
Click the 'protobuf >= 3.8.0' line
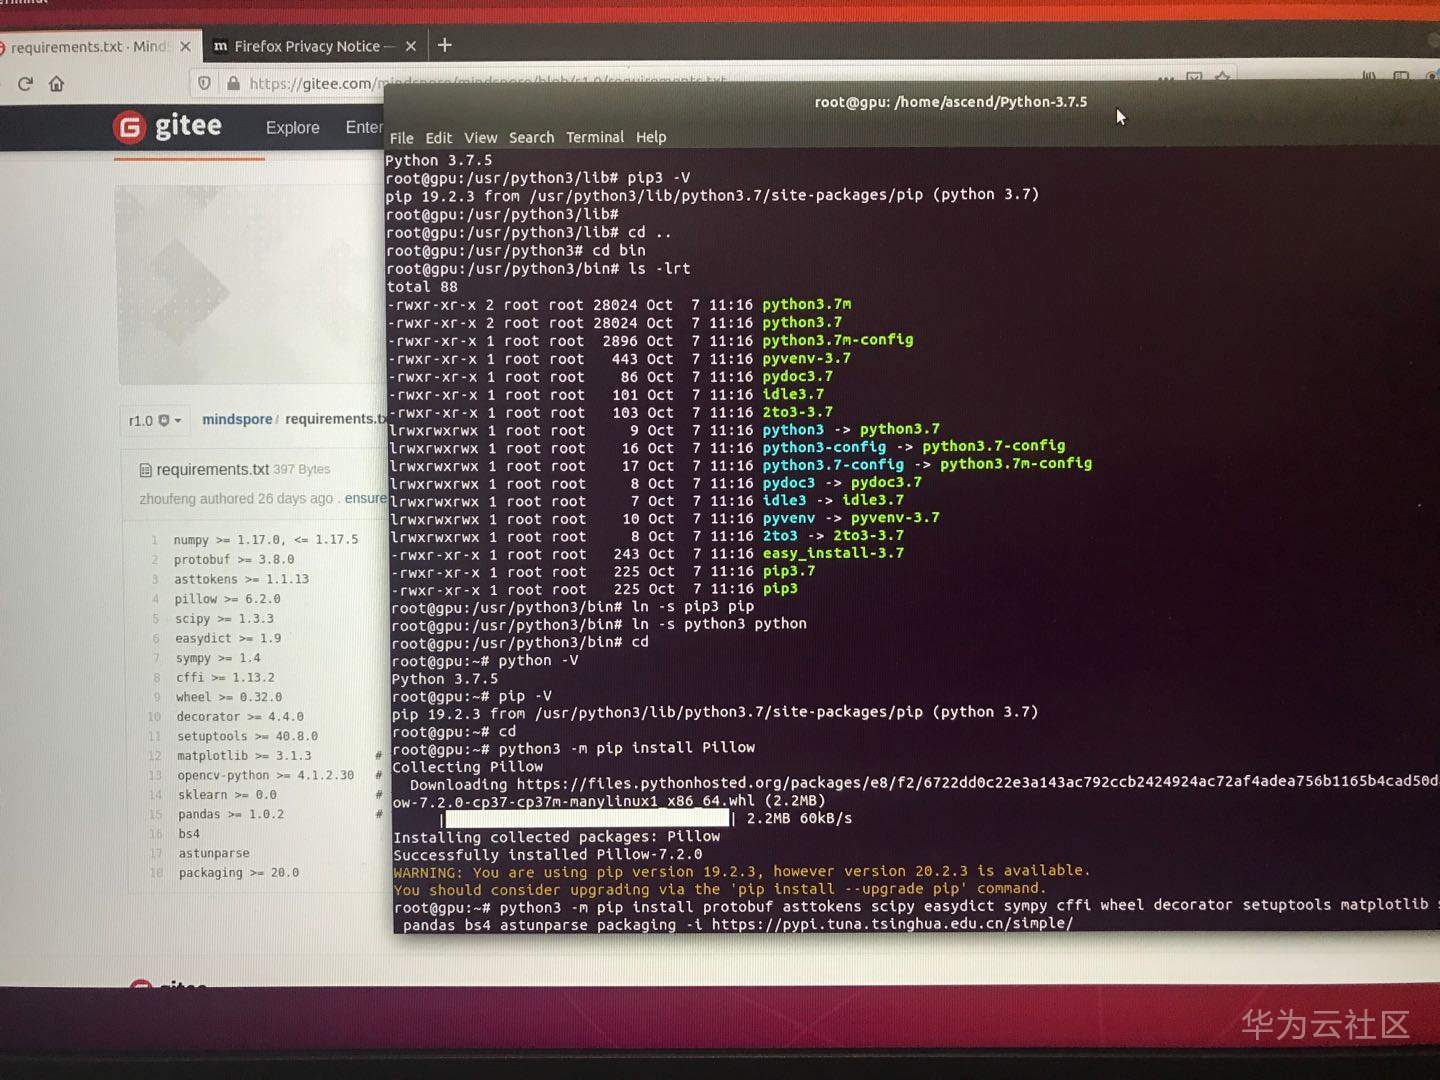click(x=234, y=560)
